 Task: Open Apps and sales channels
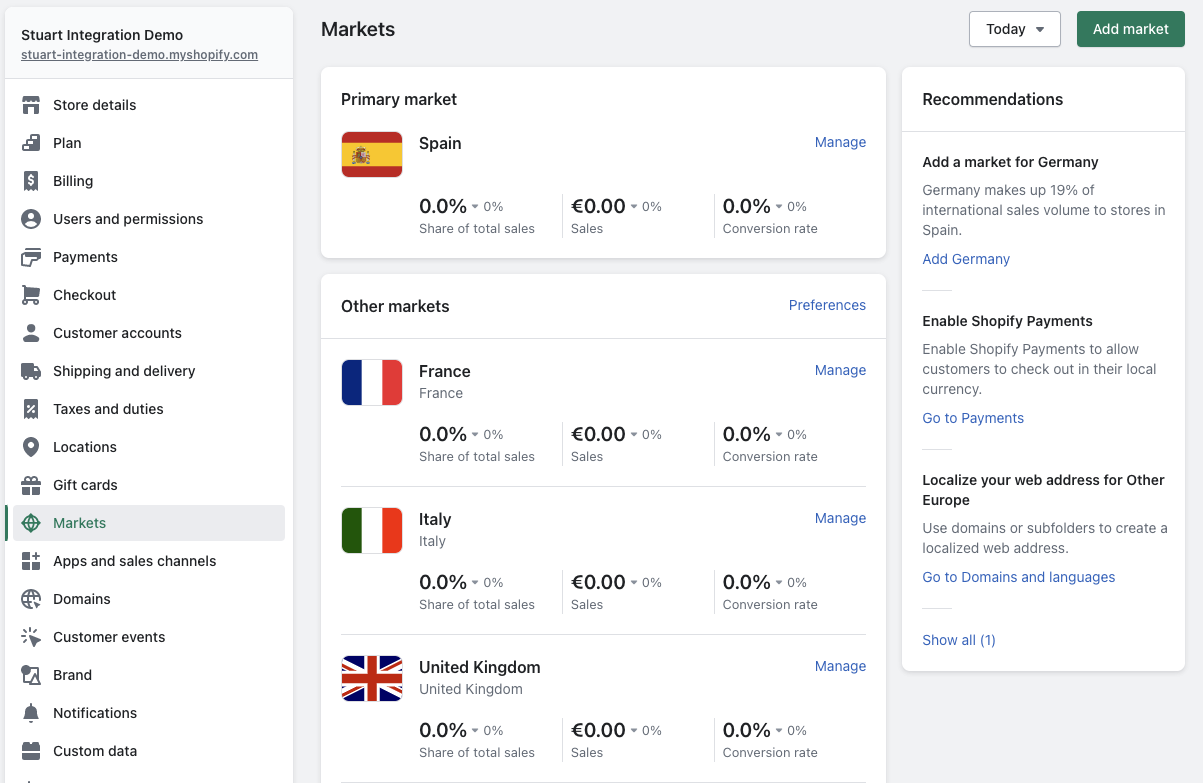click(149, 561)
